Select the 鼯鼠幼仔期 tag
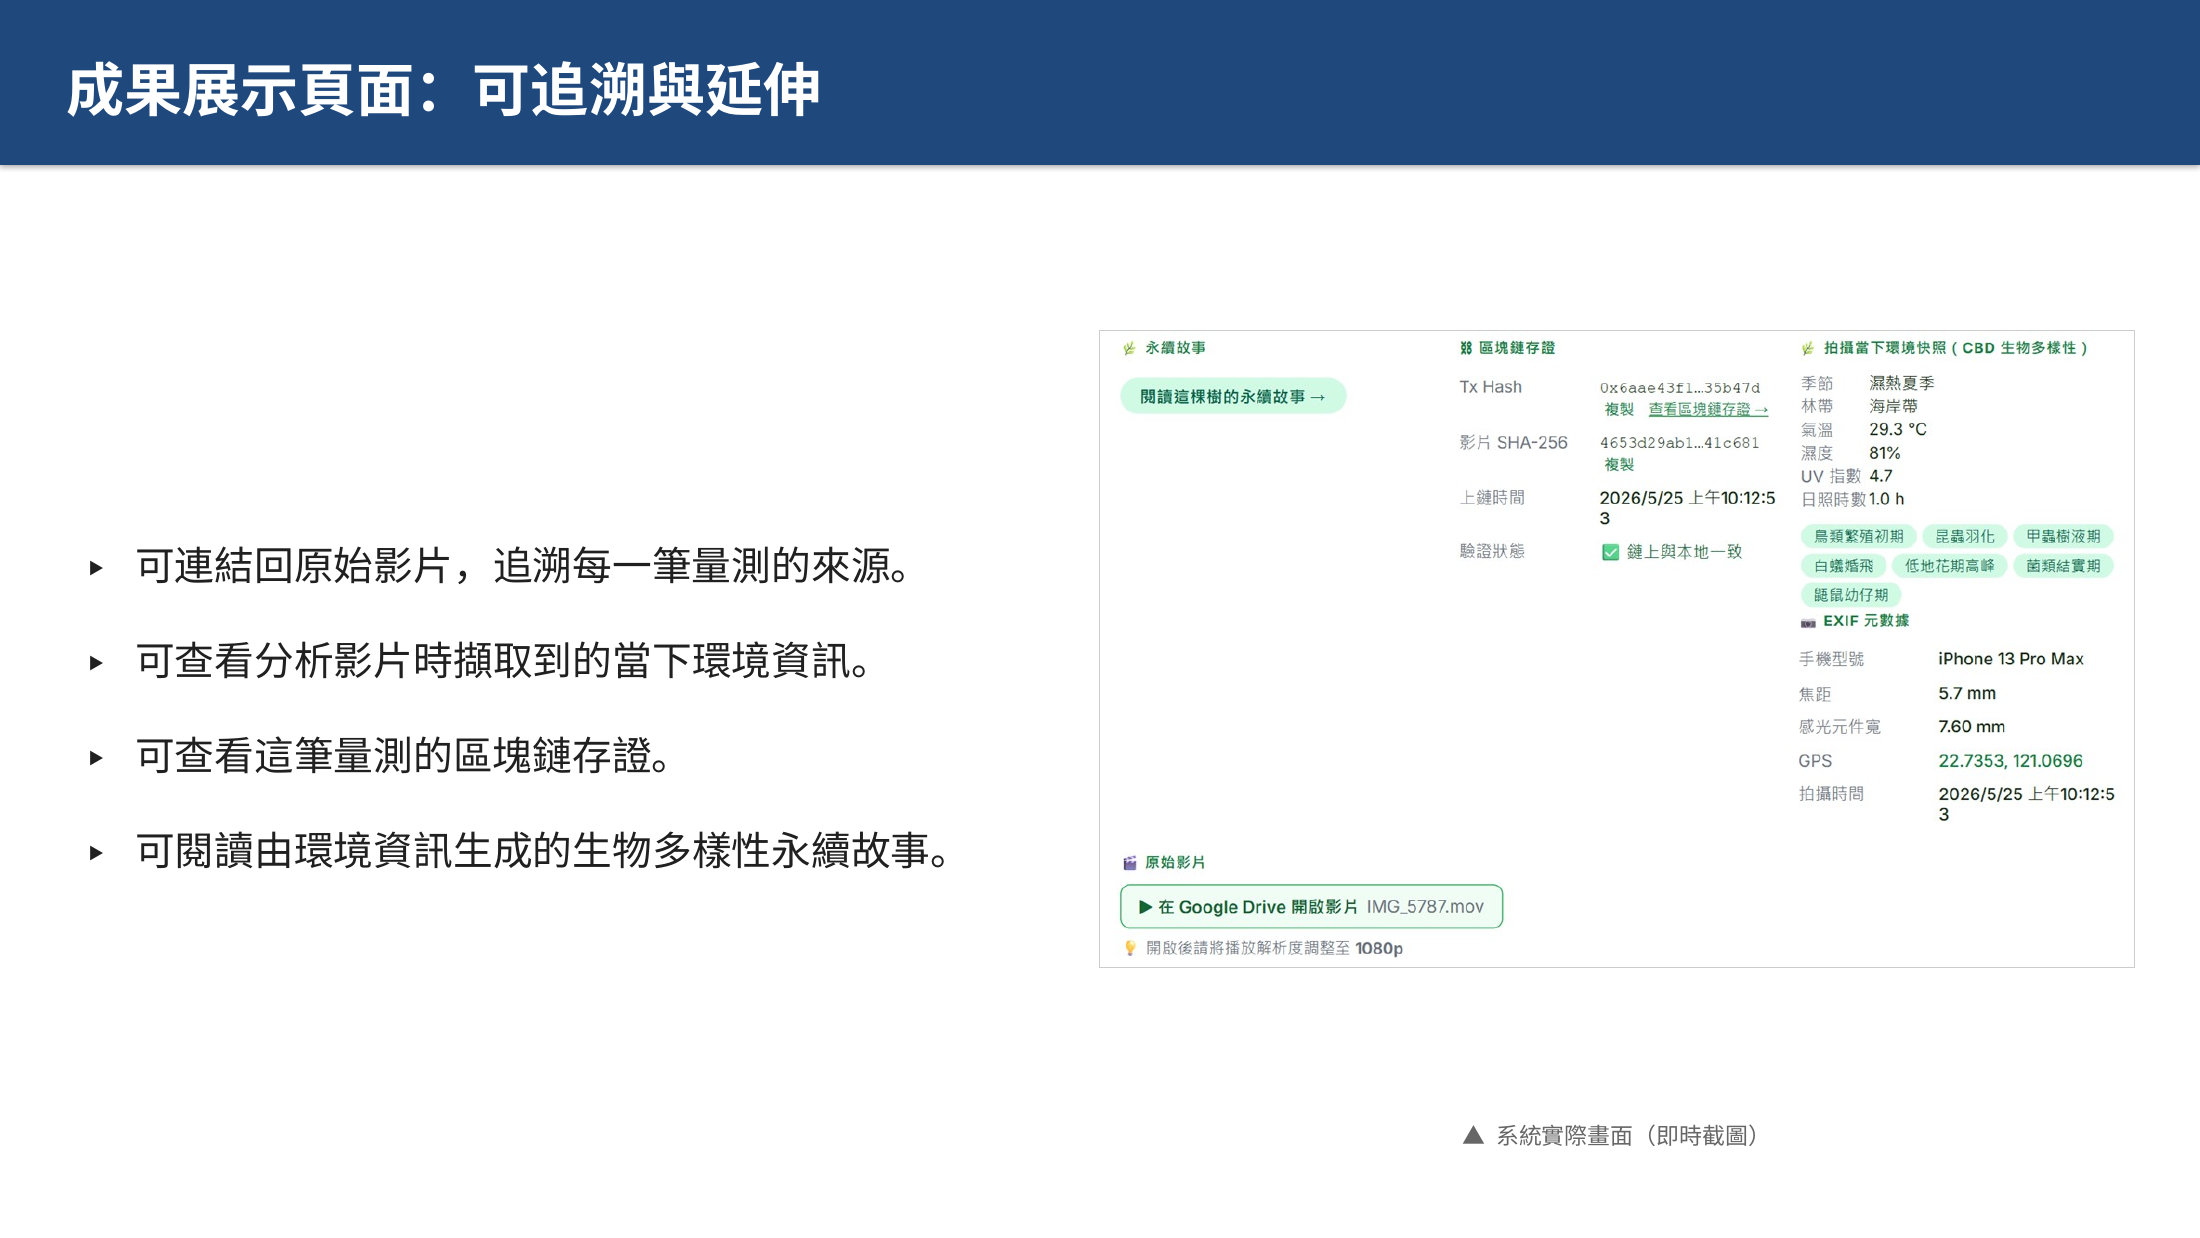 coord(1851,595)
